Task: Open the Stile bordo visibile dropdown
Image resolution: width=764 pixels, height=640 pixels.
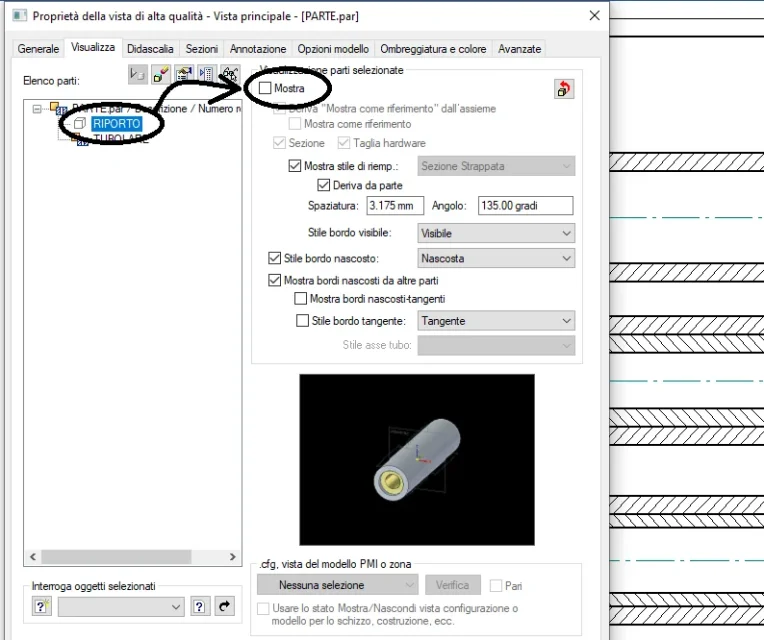Action: click(496, 233)
